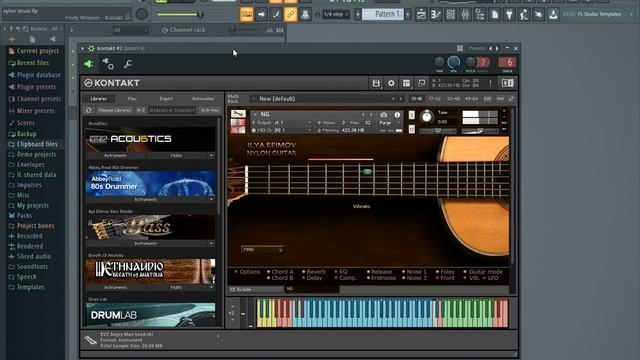Select the 17-32 multi rack page
The height and width of the screenshot is (360, 640).
point(434,99)
